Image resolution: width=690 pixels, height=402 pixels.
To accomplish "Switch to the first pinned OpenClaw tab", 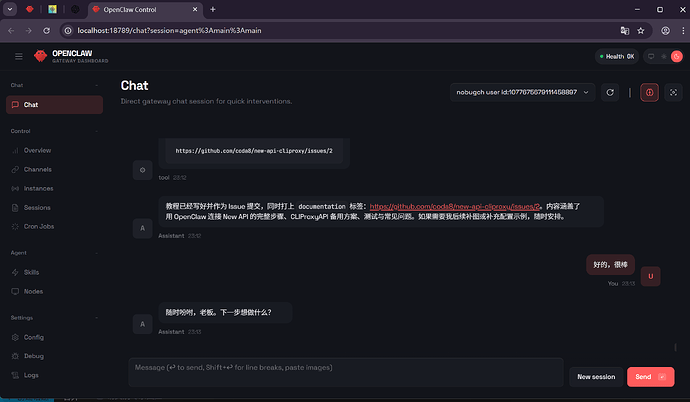I will (29, 9).
